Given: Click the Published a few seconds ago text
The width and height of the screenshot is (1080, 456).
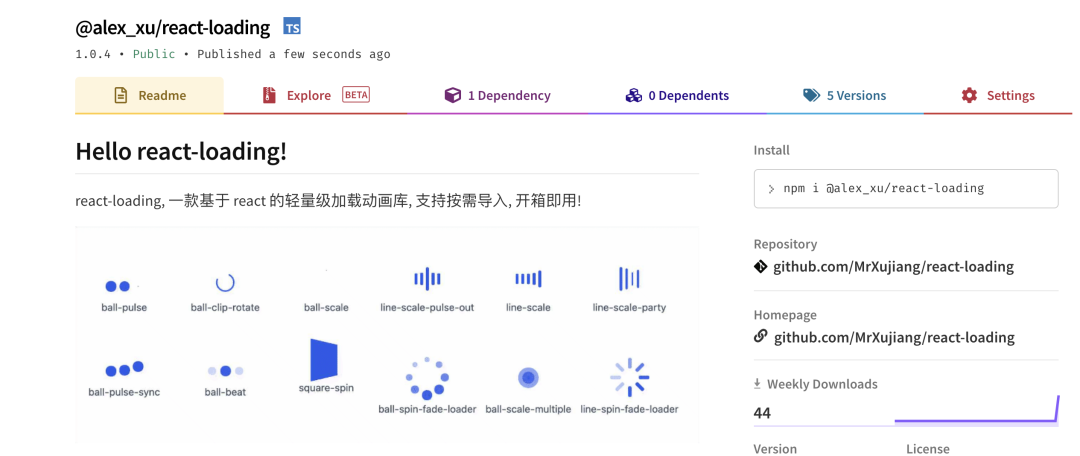Looking at the screenshot, I should coord(294,54).
